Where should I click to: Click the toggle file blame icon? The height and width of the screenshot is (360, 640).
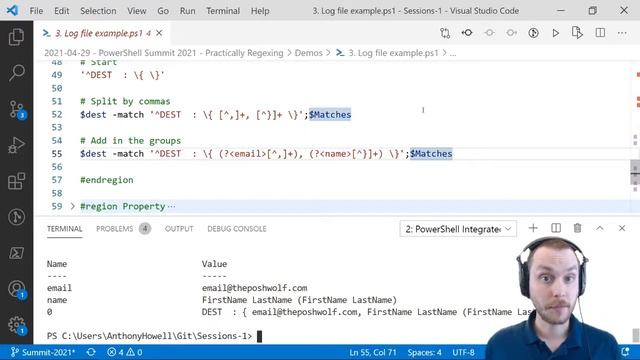(x=533, y=33)
